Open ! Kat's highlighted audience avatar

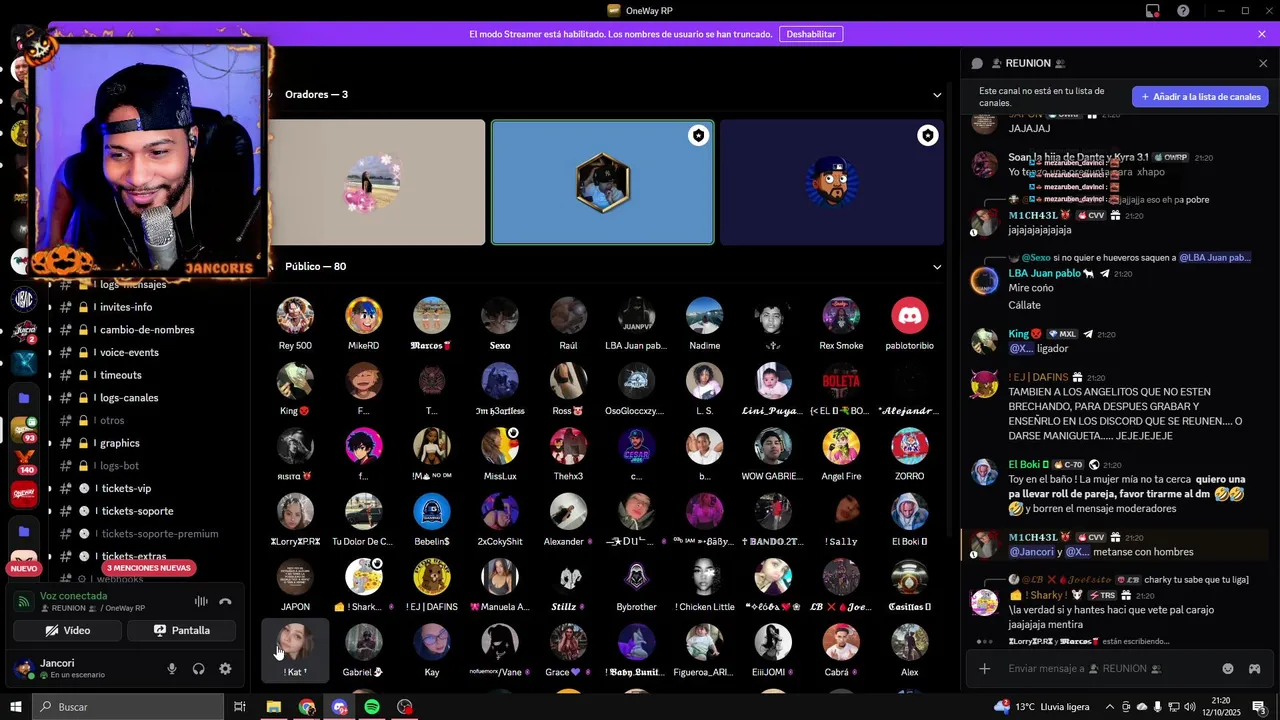pyautogui.click(x=295, y=642)
